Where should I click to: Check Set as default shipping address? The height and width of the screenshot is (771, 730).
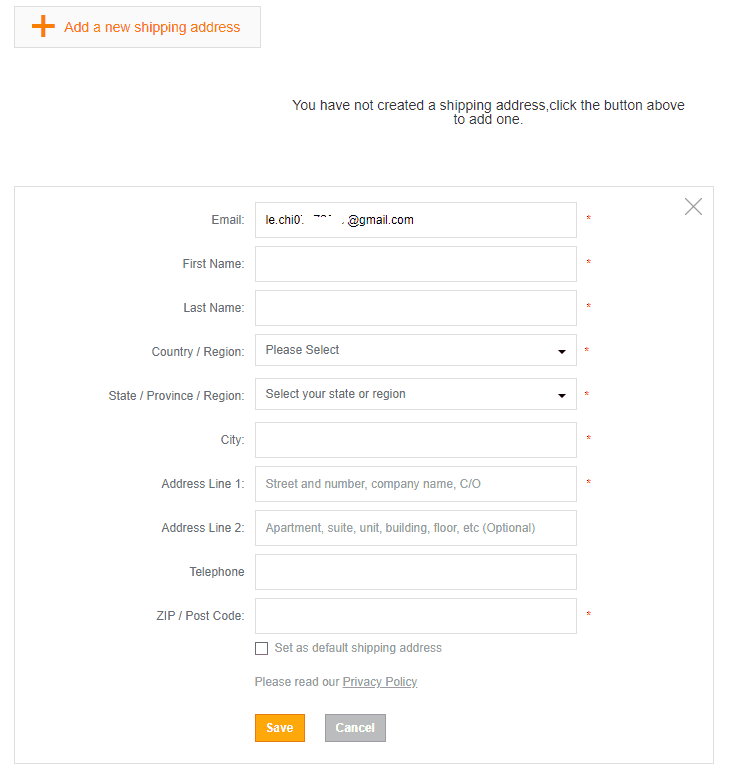262,648
